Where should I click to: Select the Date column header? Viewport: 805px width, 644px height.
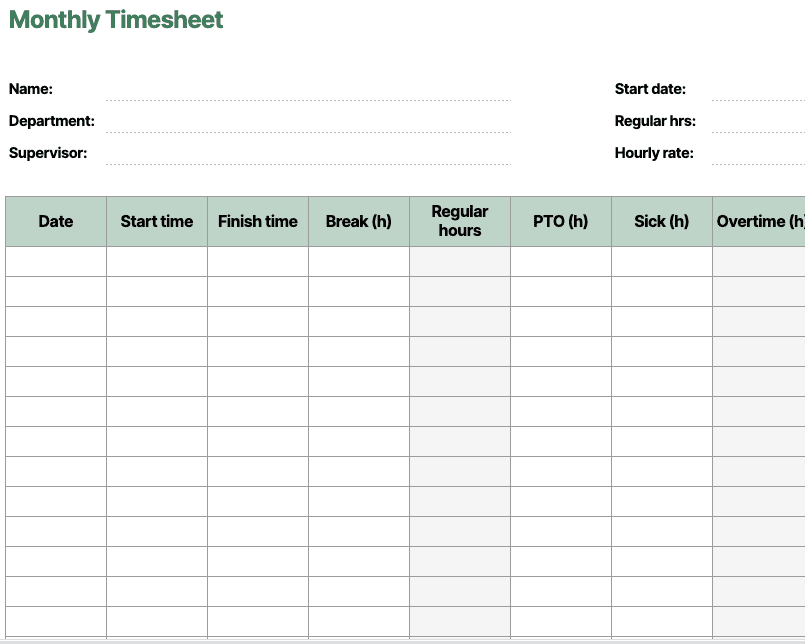(56, 222)
